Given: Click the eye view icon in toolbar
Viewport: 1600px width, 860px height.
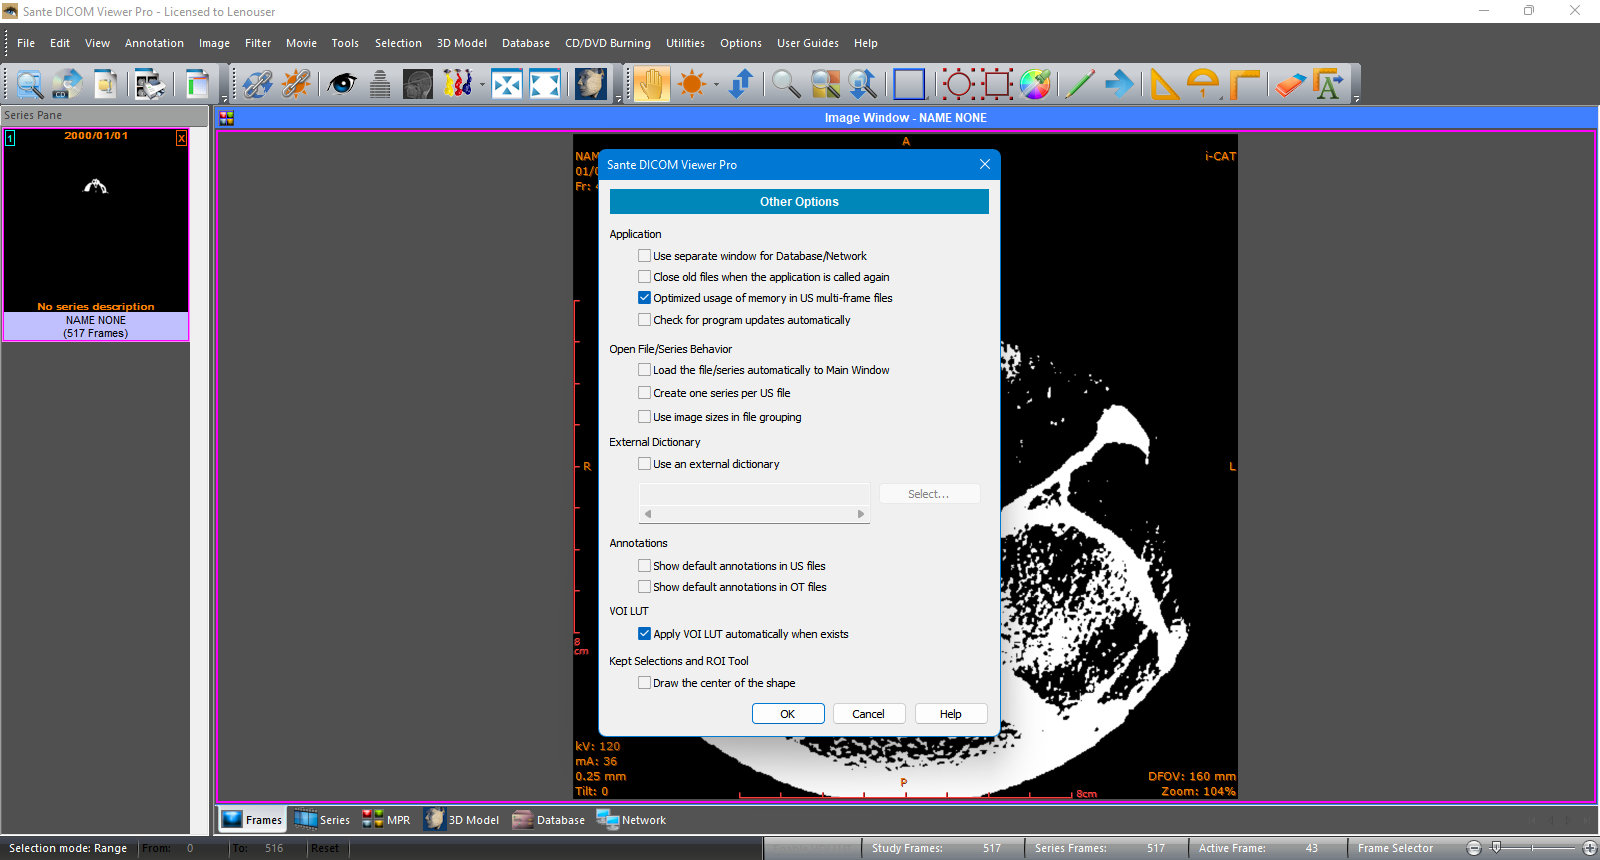Looking at the screenshot, I should click(342, 84).
